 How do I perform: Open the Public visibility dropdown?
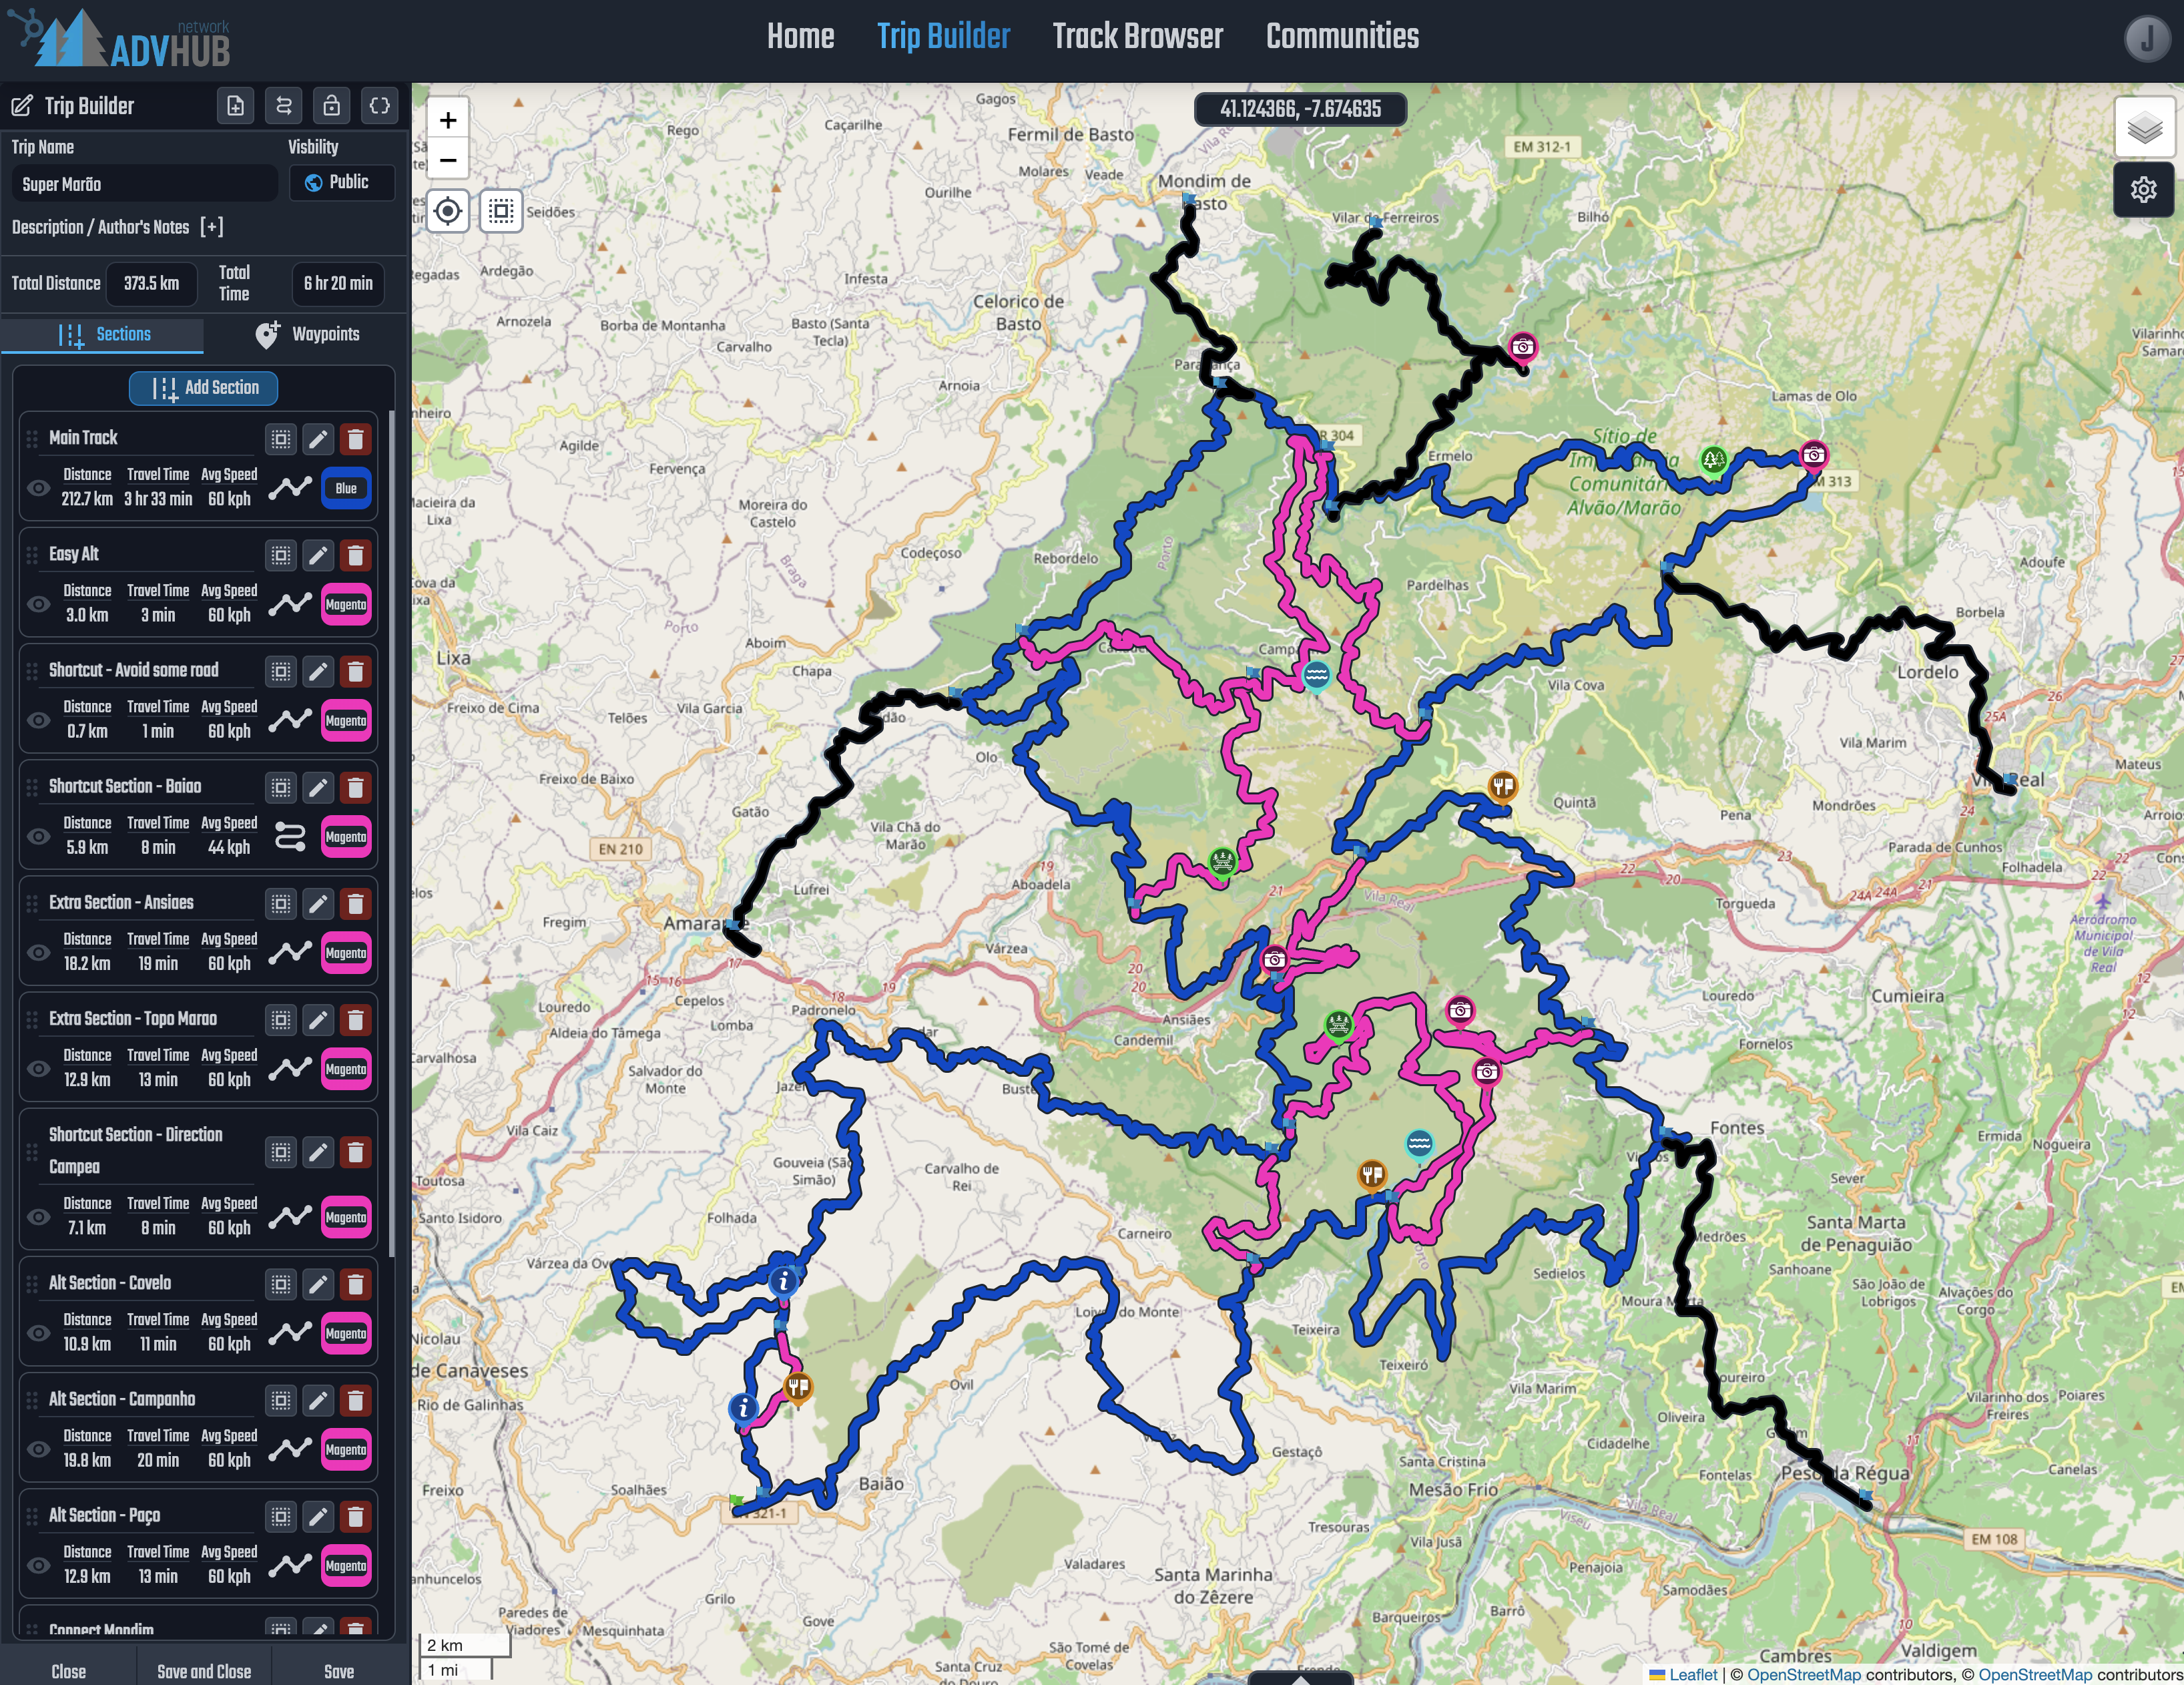tap(341, 183)
